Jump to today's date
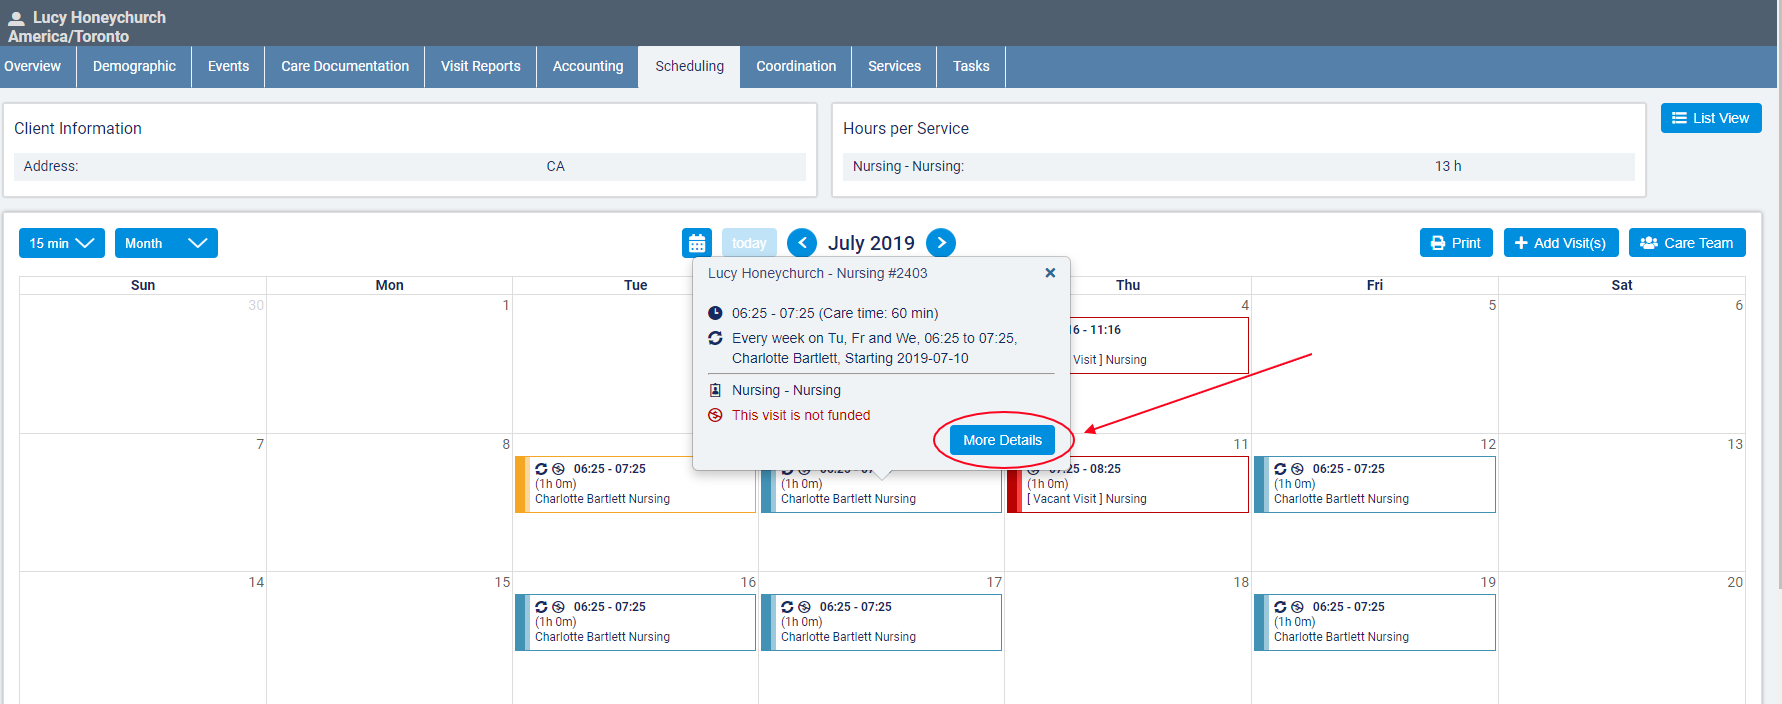Screen dimensions: 1782x704 pyautogui.click(x=748, y=243)
